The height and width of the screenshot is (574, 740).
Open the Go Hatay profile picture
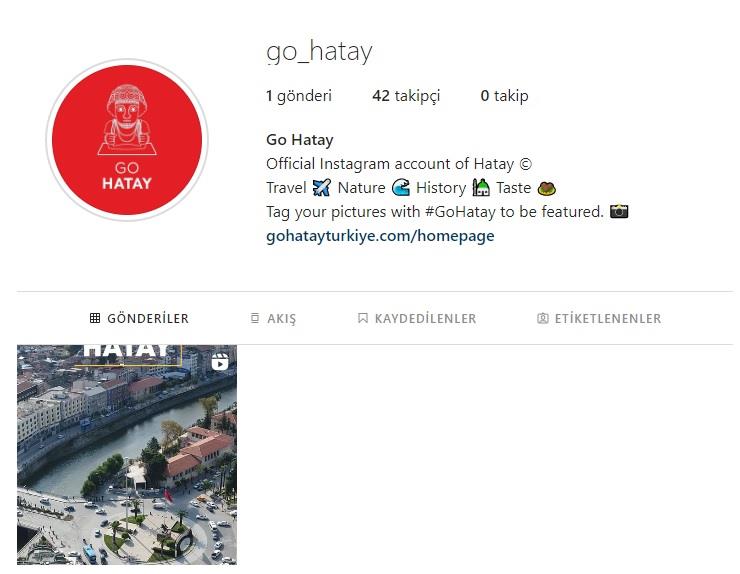click(127, 140)
